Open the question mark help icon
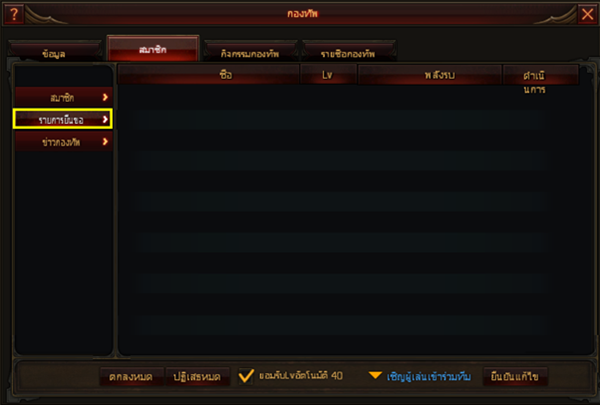 pos(14,14)
